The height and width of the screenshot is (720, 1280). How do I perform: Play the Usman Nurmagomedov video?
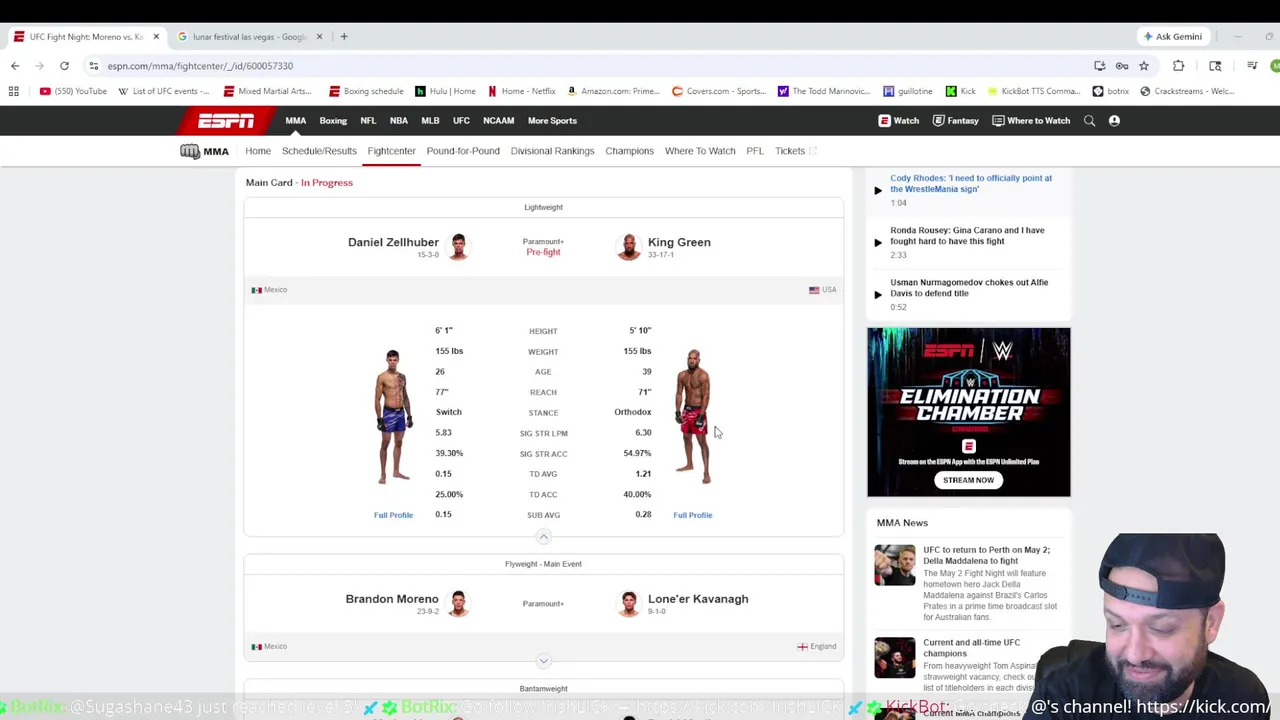878,294
